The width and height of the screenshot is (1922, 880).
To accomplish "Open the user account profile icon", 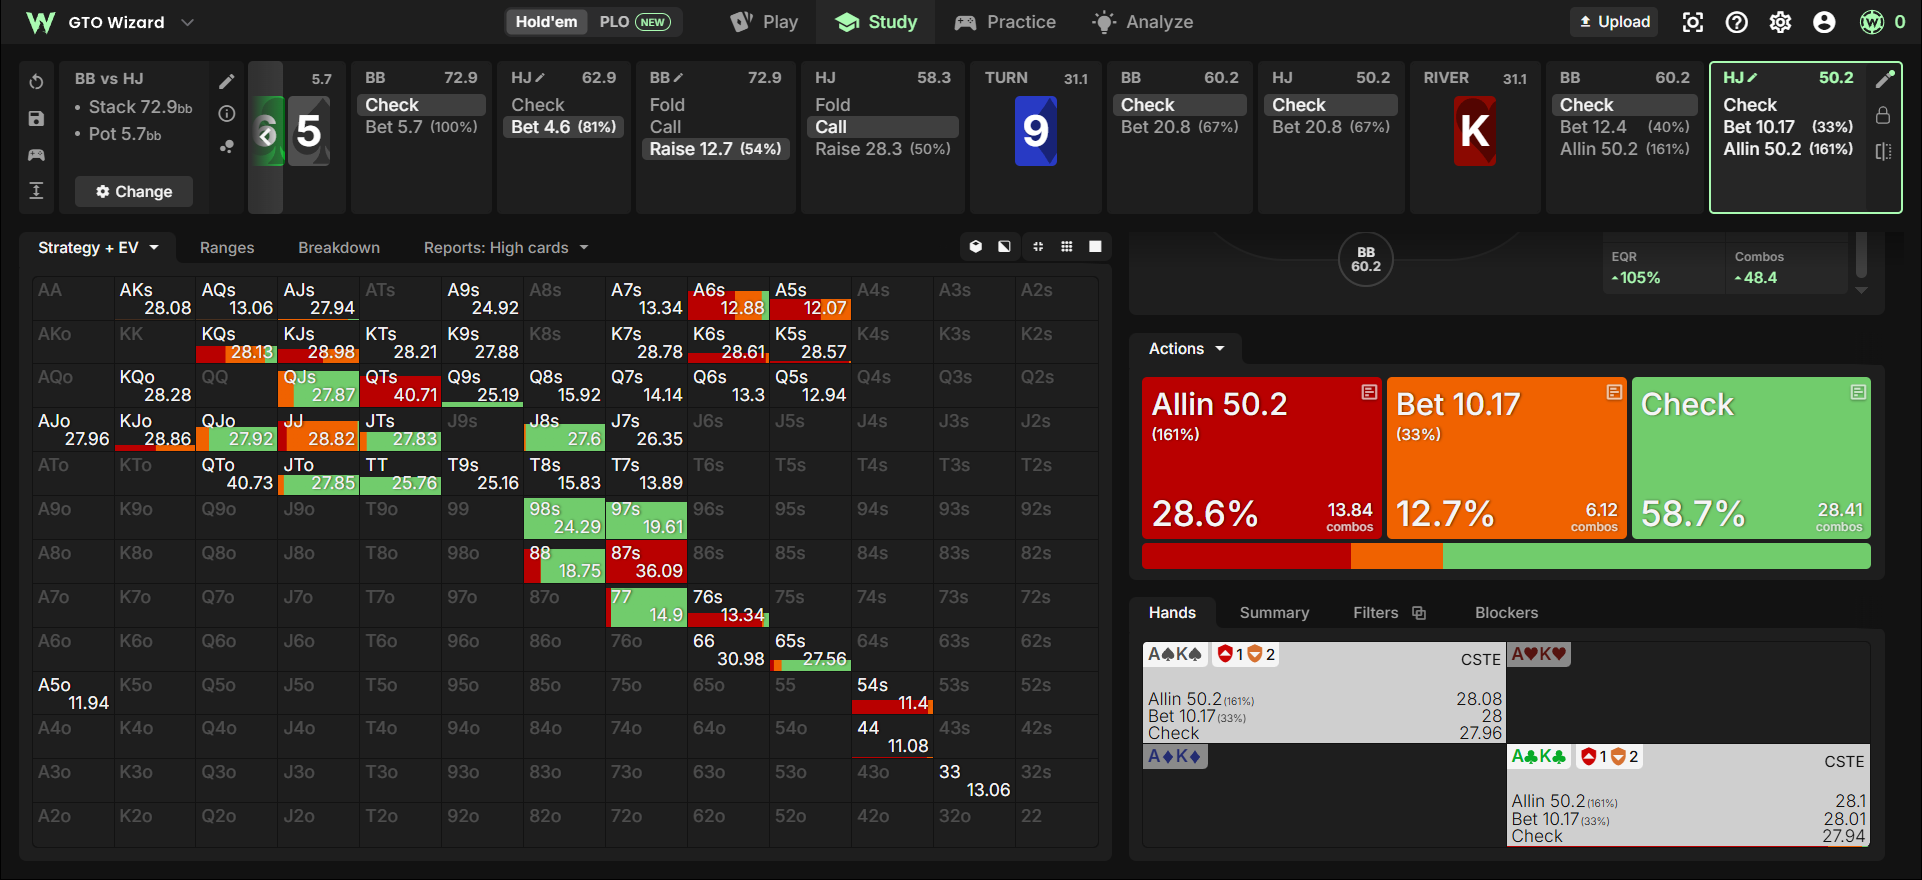I will (1825, 22).
